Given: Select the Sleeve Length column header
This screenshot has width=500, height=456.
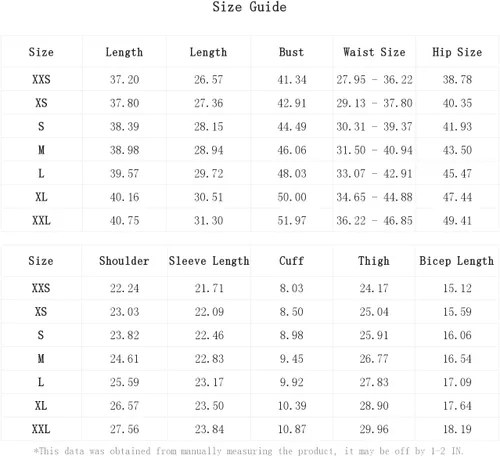Looking at the screenshot, I should coord(209,261).
